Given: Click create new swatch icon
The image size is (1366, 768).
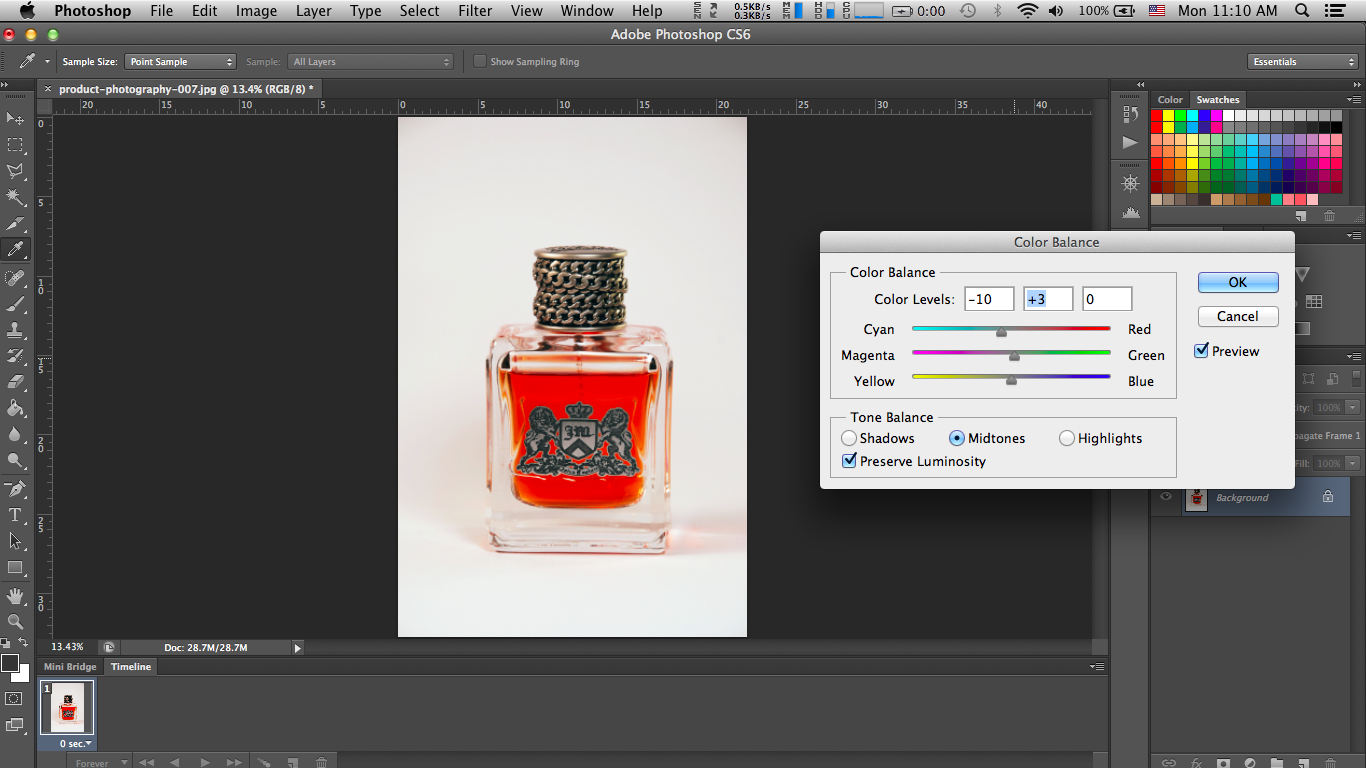Looking at the screenshot, I should [1301, 215].
